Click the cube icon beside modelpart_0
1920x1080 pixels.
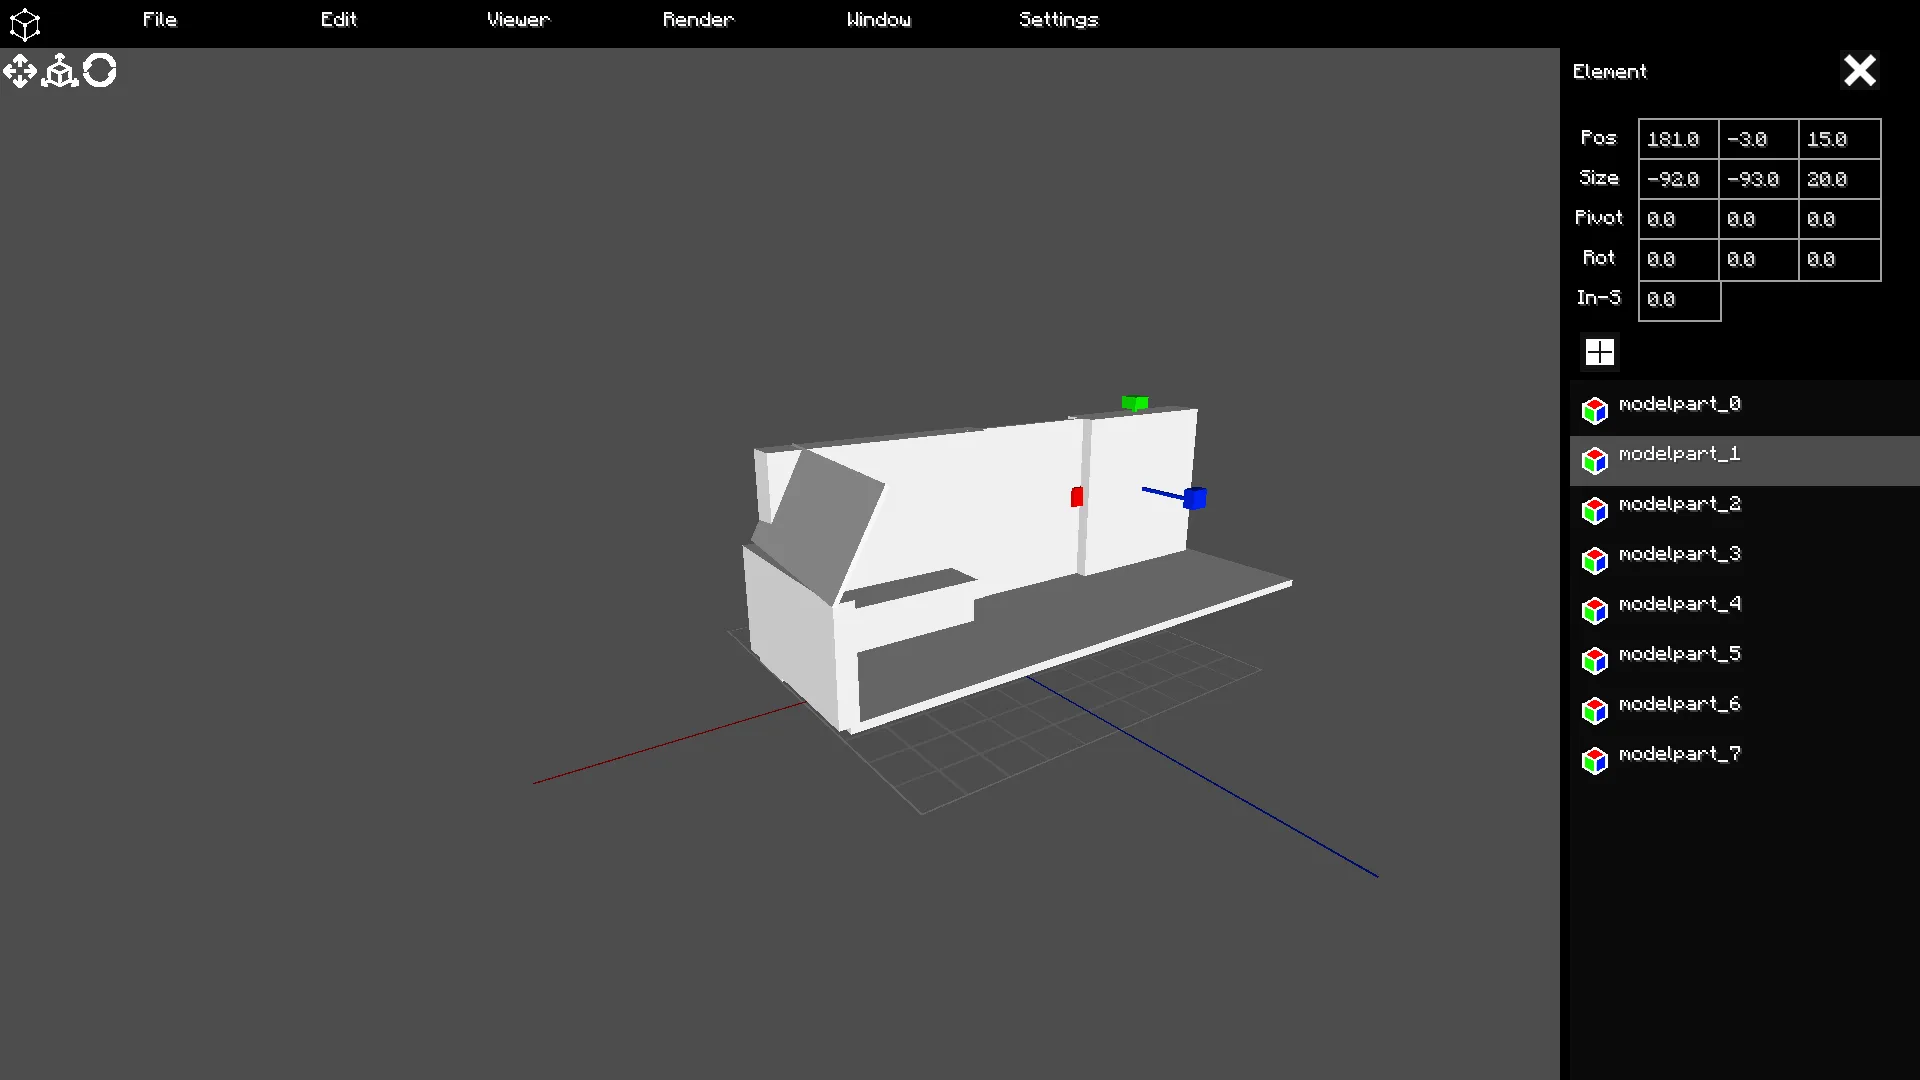pyautogui.click(x=1595, y=410)
